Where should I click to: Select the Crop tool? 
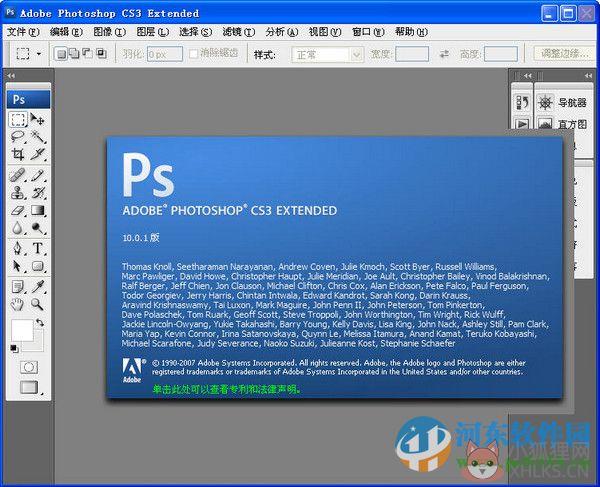click(18, 154)
